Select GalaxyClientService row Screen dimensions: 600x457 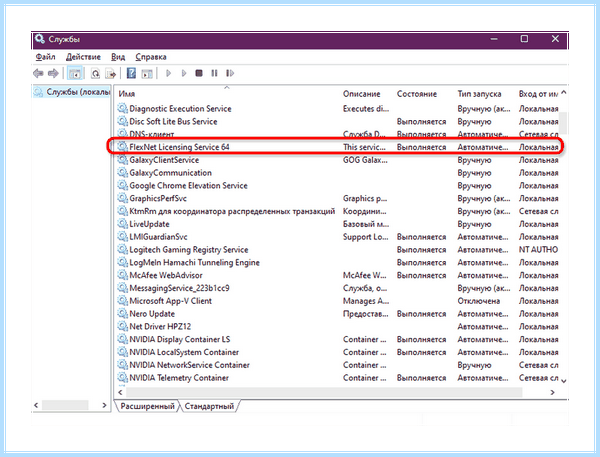[338, 160]
